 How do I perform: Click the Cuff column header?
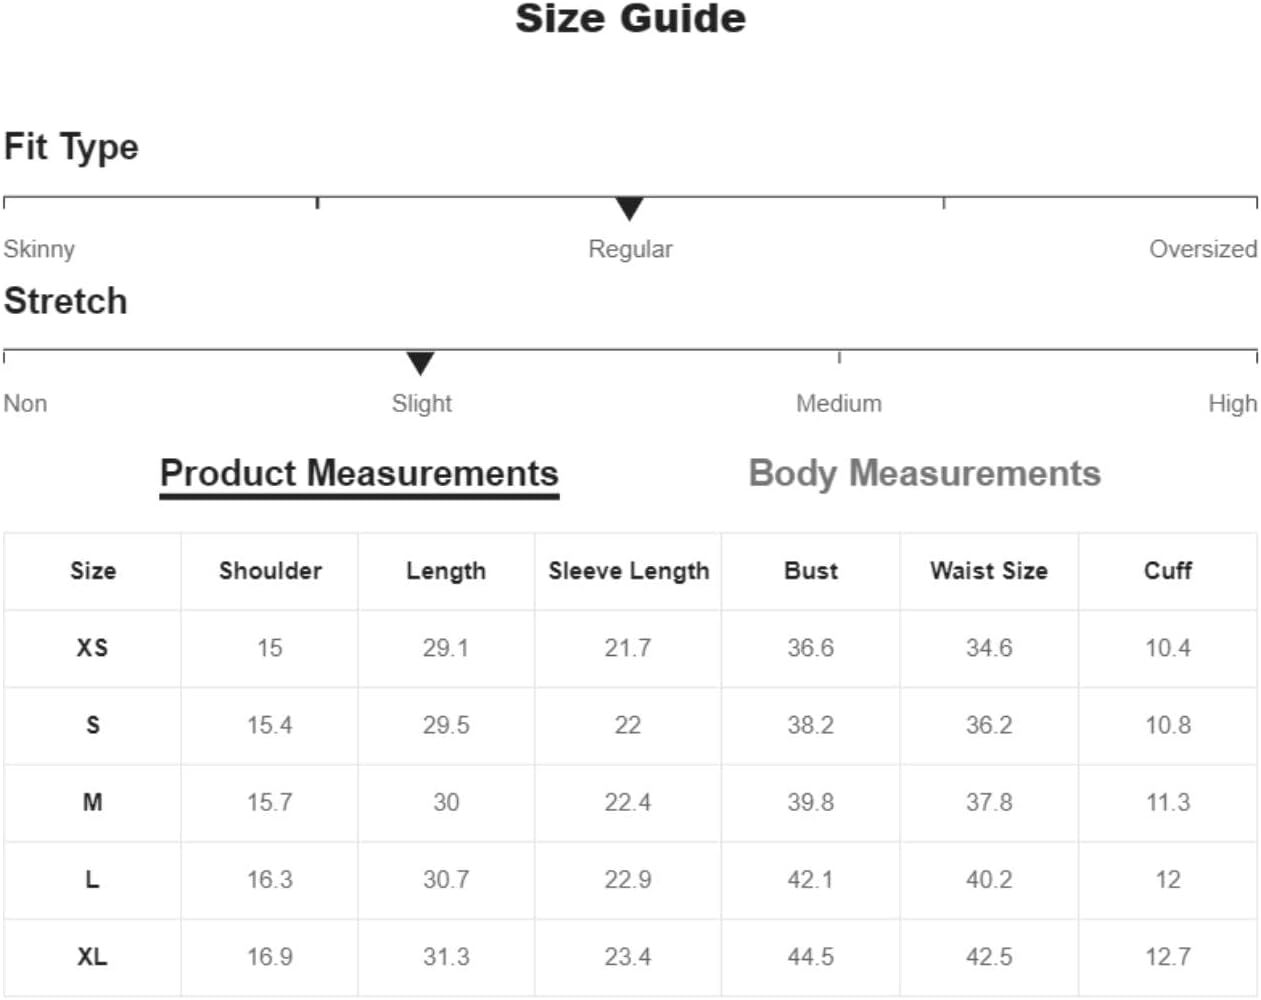click(1168, 571)
